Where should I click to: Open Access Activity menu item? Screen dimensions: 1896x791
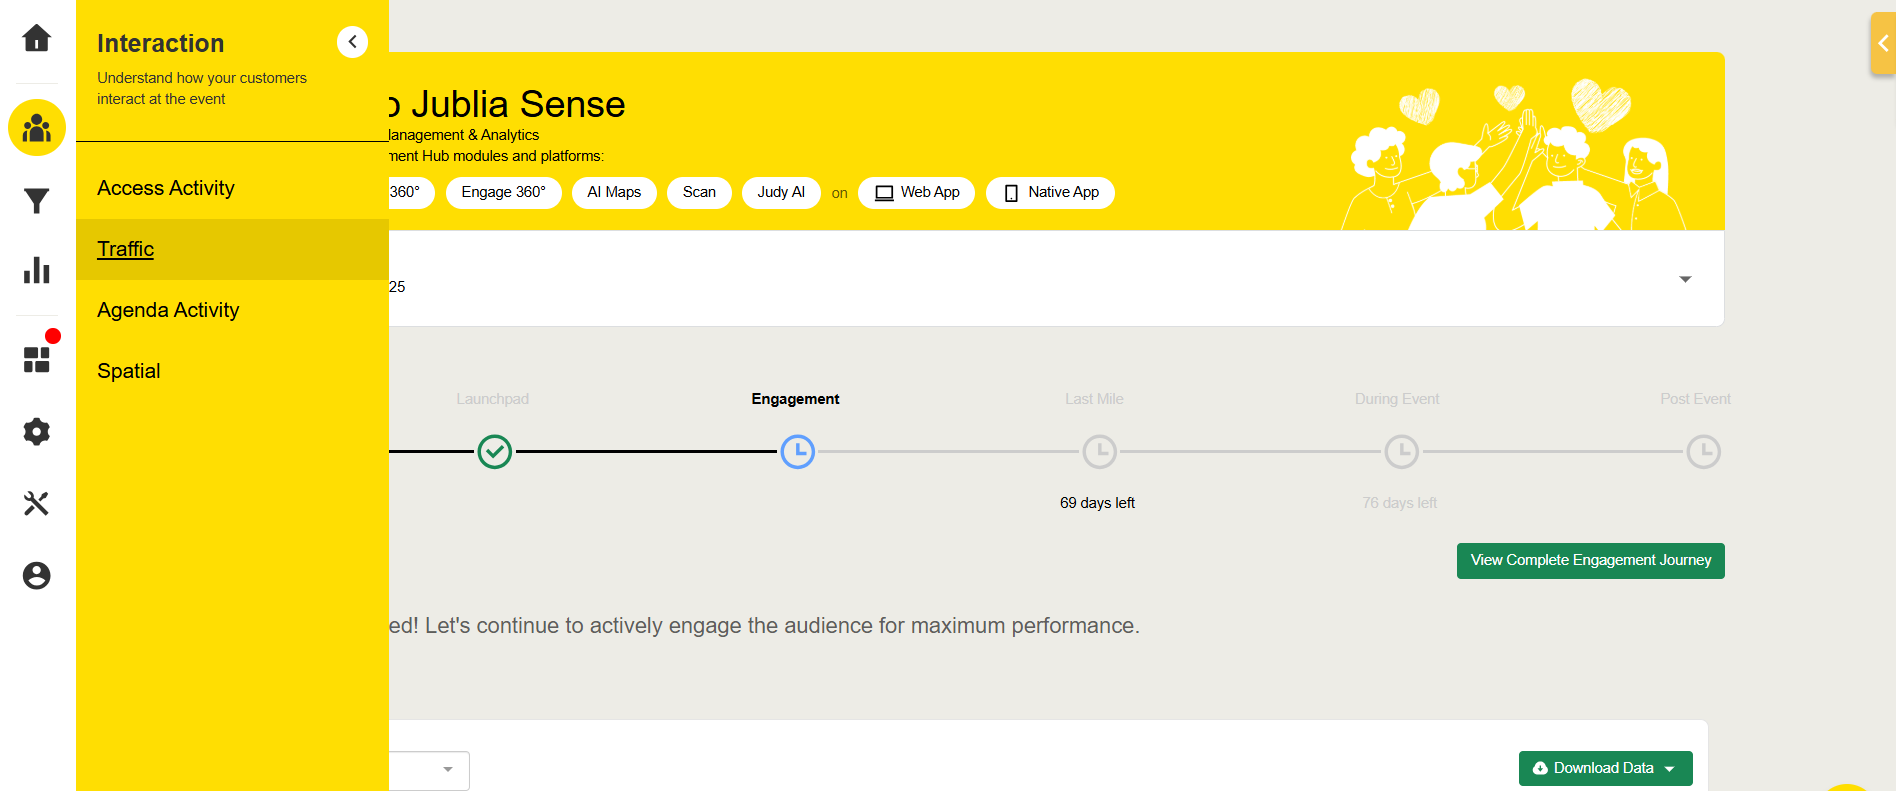point(166,188)
